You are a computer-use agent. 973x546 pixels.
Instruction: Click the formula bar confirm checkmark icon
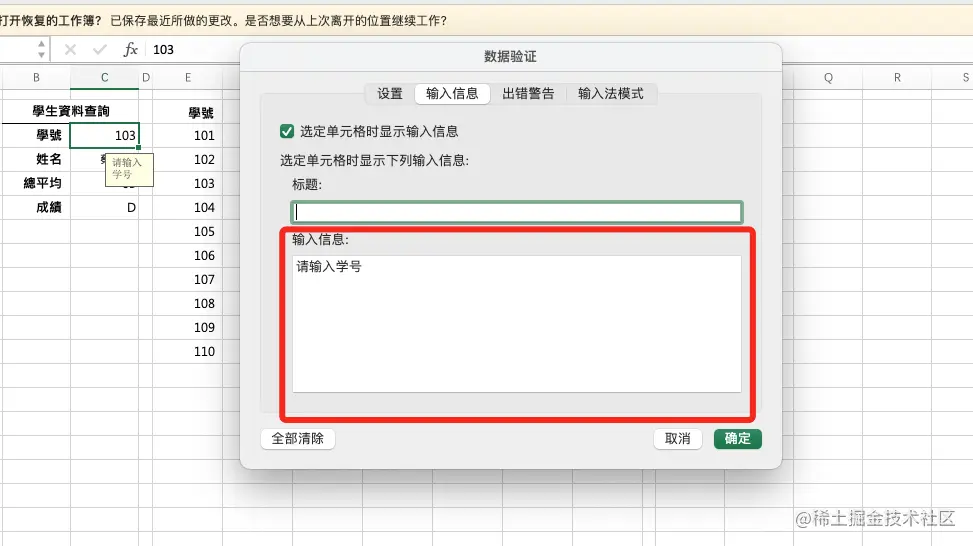click(x=99, y=50)
